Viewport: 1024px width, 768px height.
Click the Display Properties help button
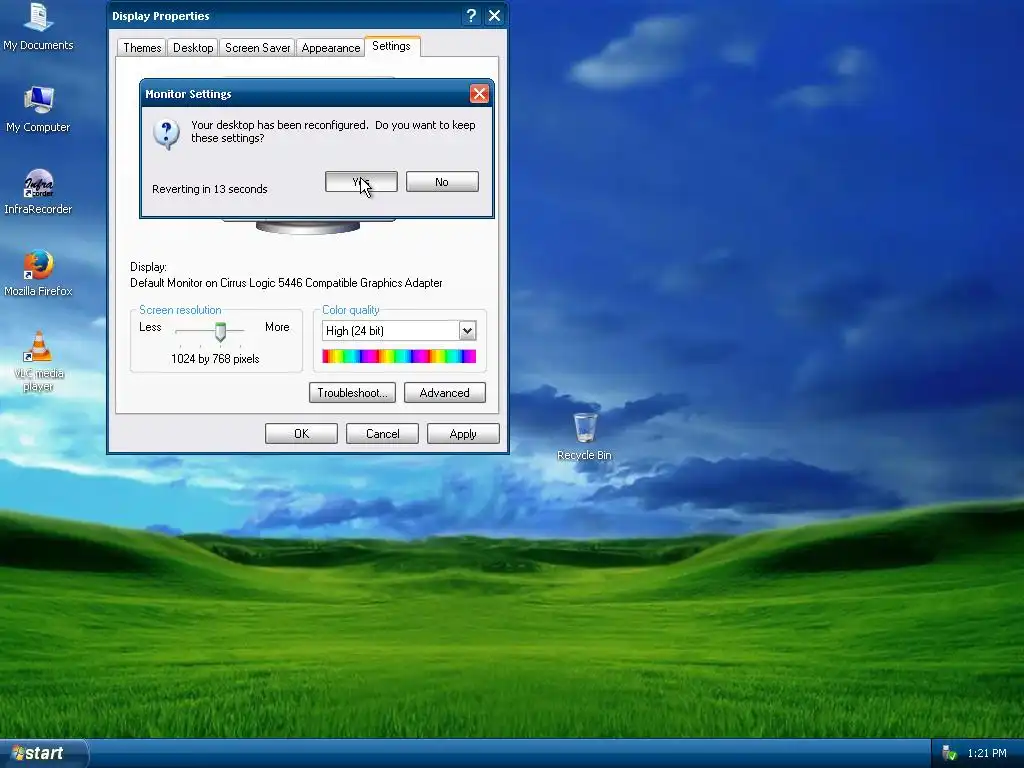[x=471, y=16]
